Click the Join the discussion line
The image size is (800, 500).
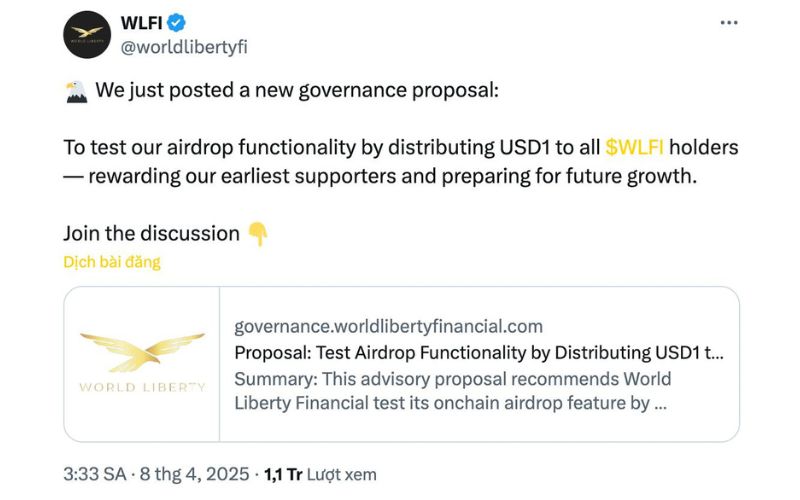point(152,234)
